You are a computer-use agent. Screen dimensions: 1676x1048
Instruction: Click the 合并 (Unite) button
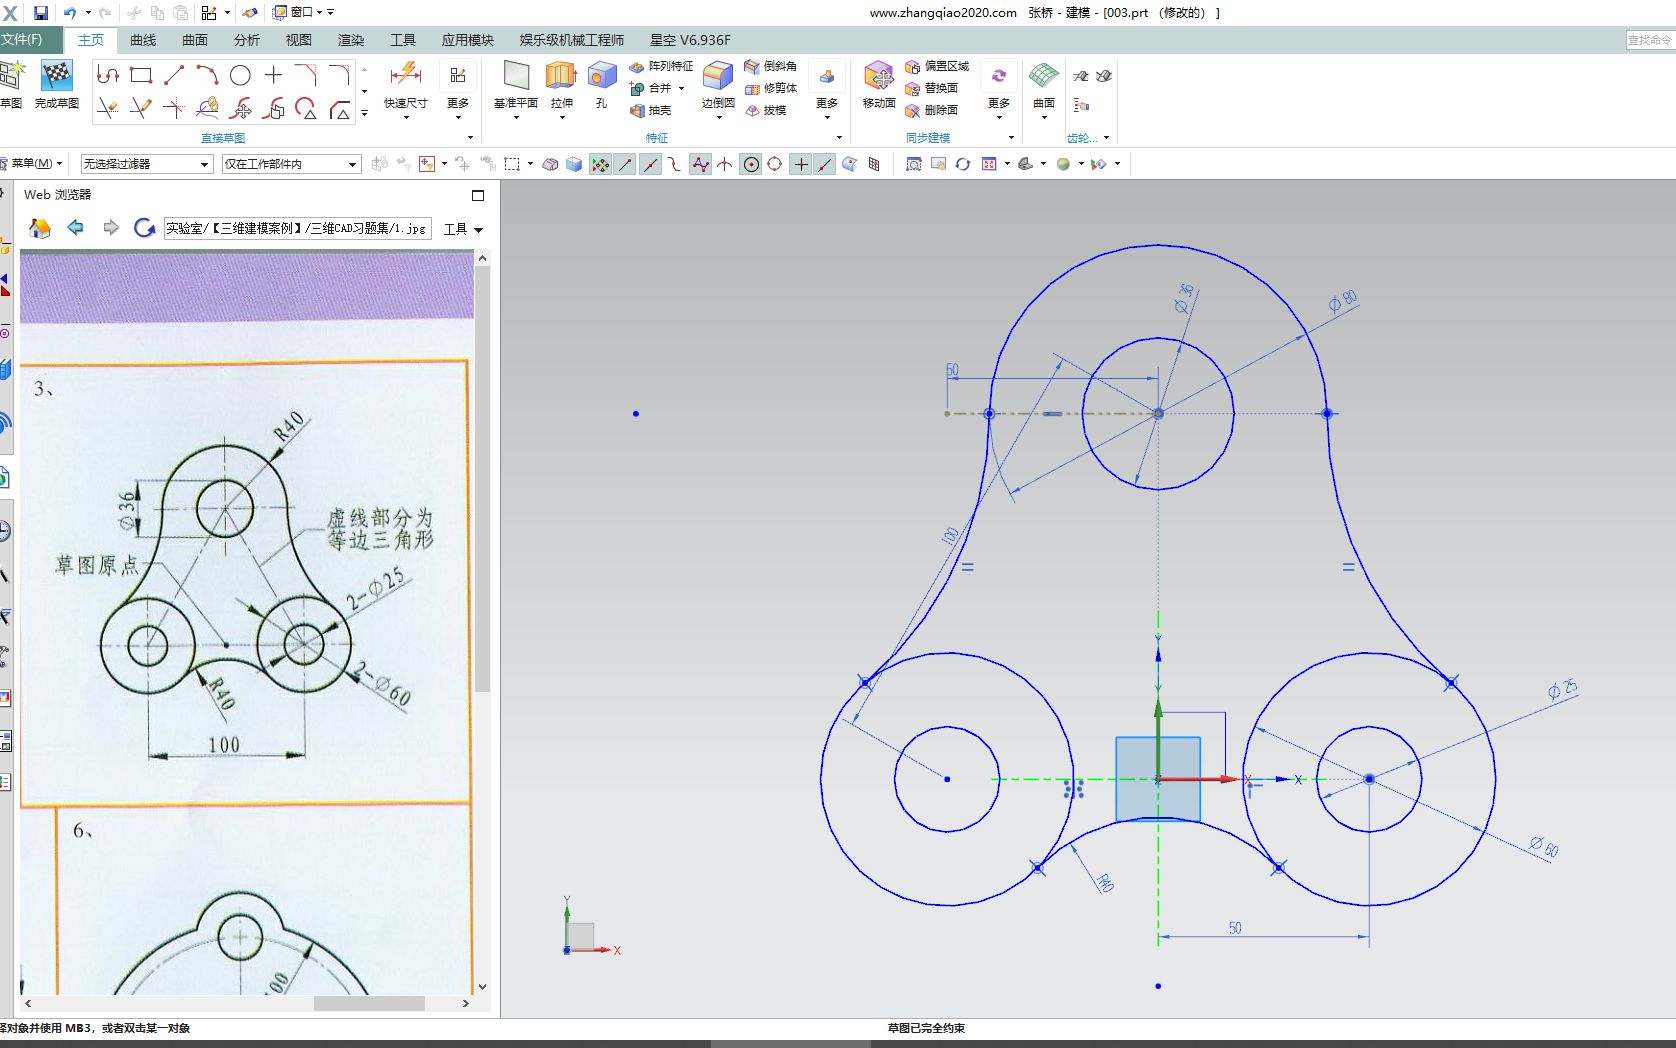[x=655, y=88]
